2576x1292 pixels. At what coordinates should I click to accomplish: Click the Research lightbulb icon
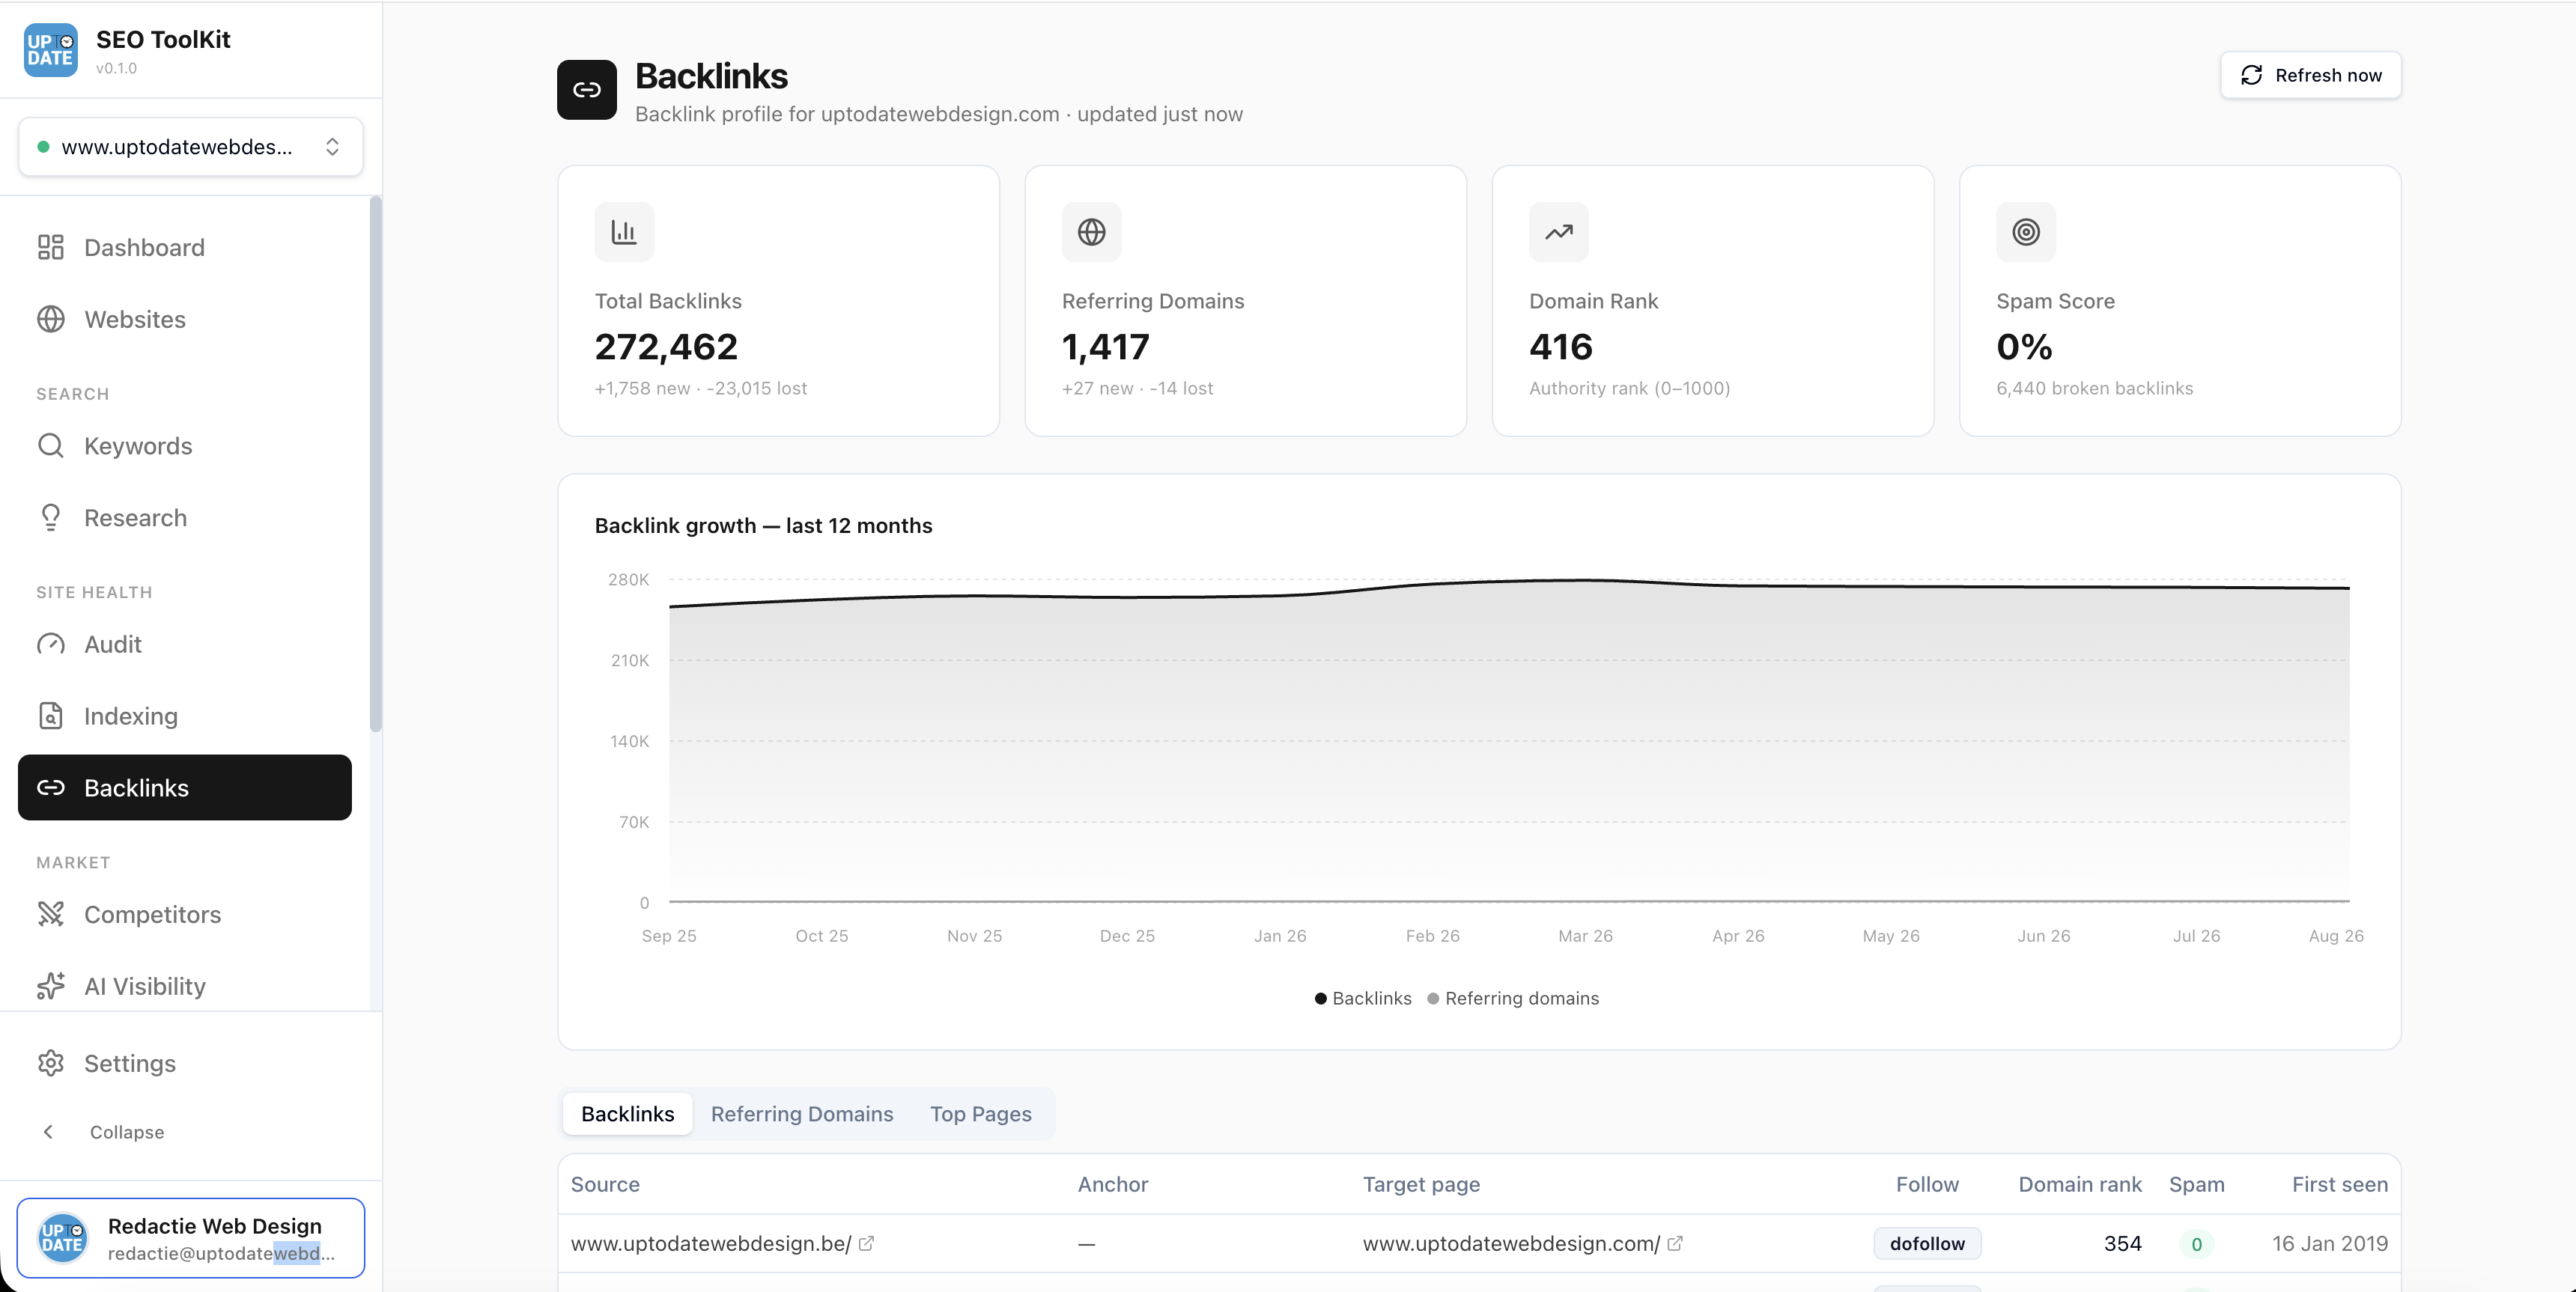(50, 517)
